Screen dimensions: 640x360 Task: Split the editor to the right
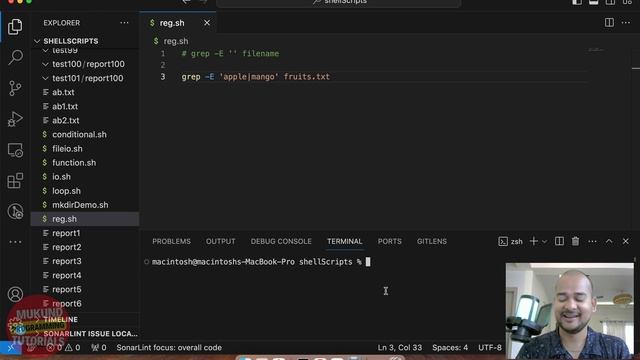pos(609,22)
